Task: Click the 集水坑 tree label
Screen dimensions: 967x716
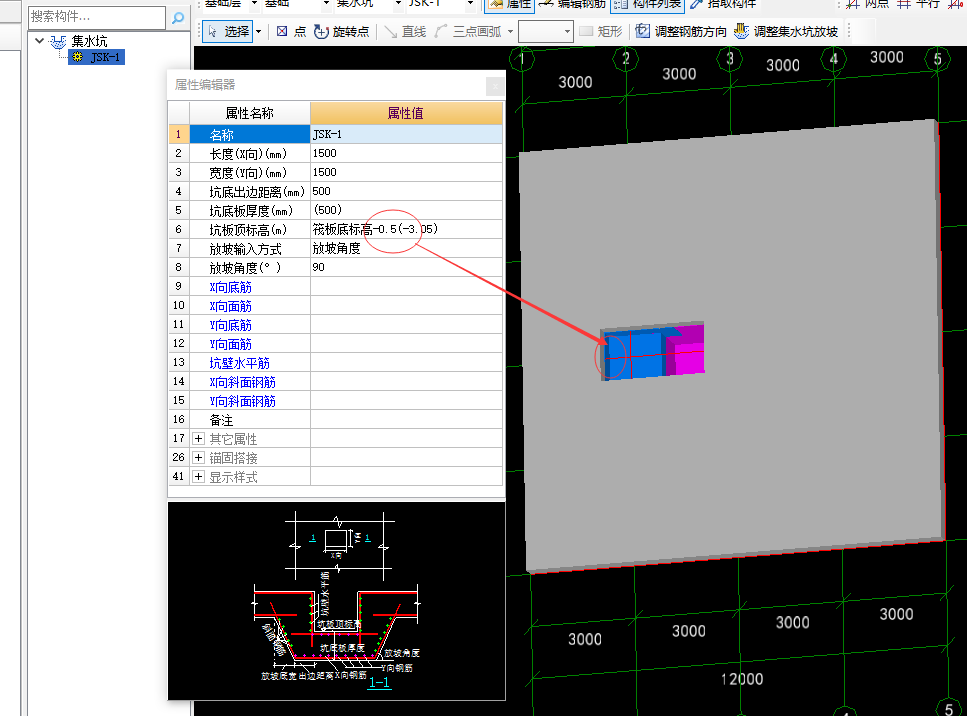Action: pos(89,41)
